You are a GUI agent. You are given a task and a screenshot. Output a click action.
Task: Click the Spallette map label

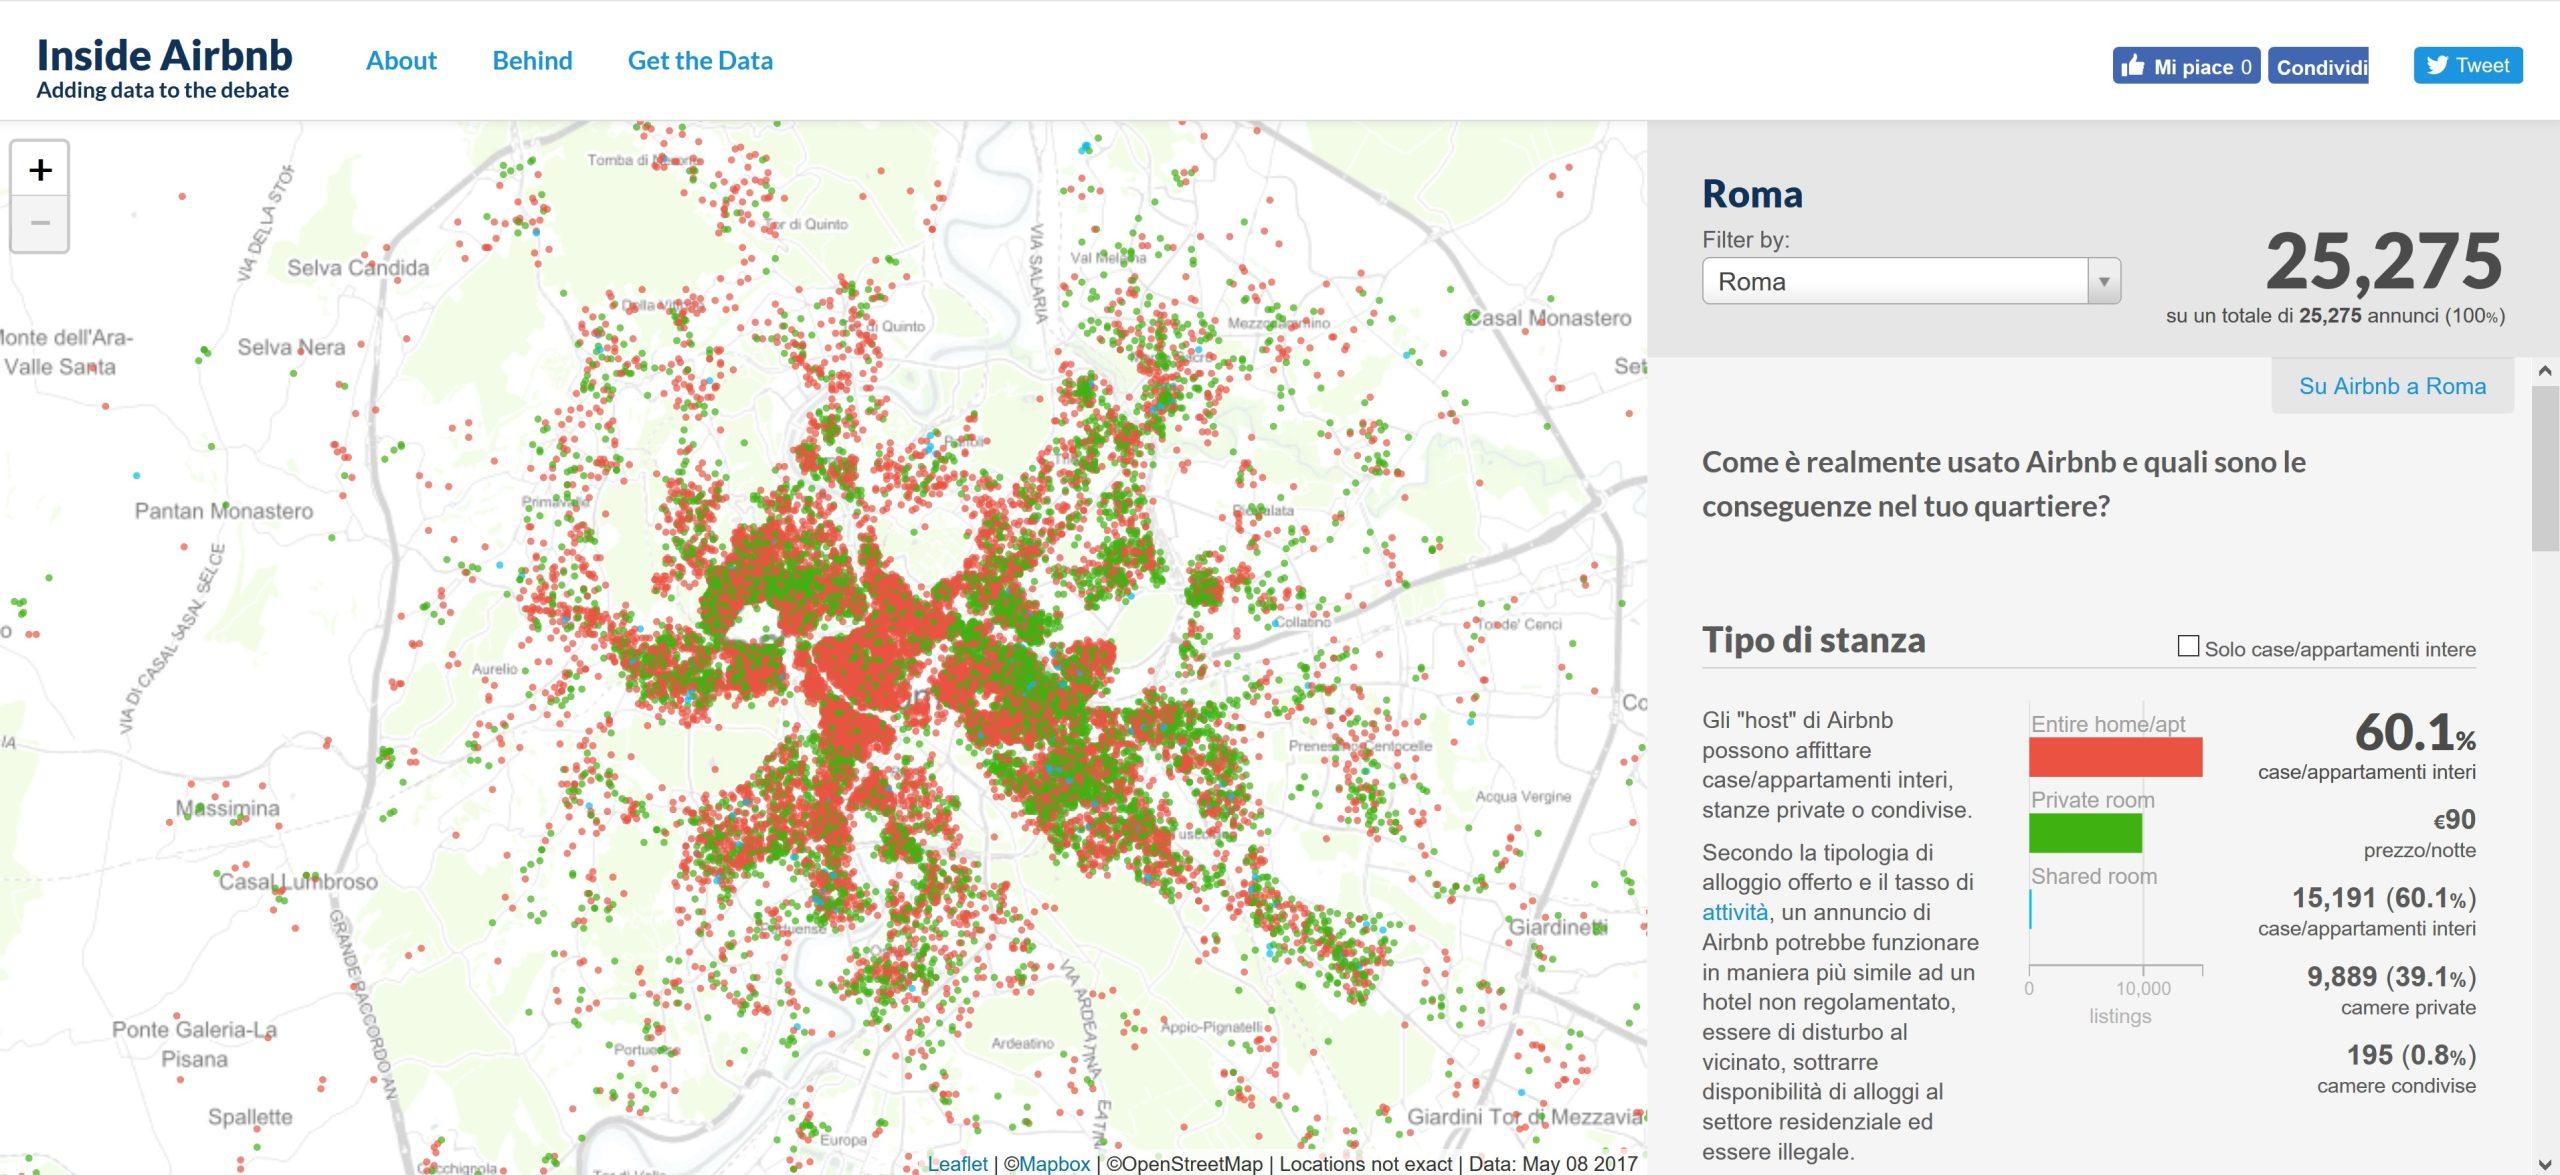point(250,1117)
